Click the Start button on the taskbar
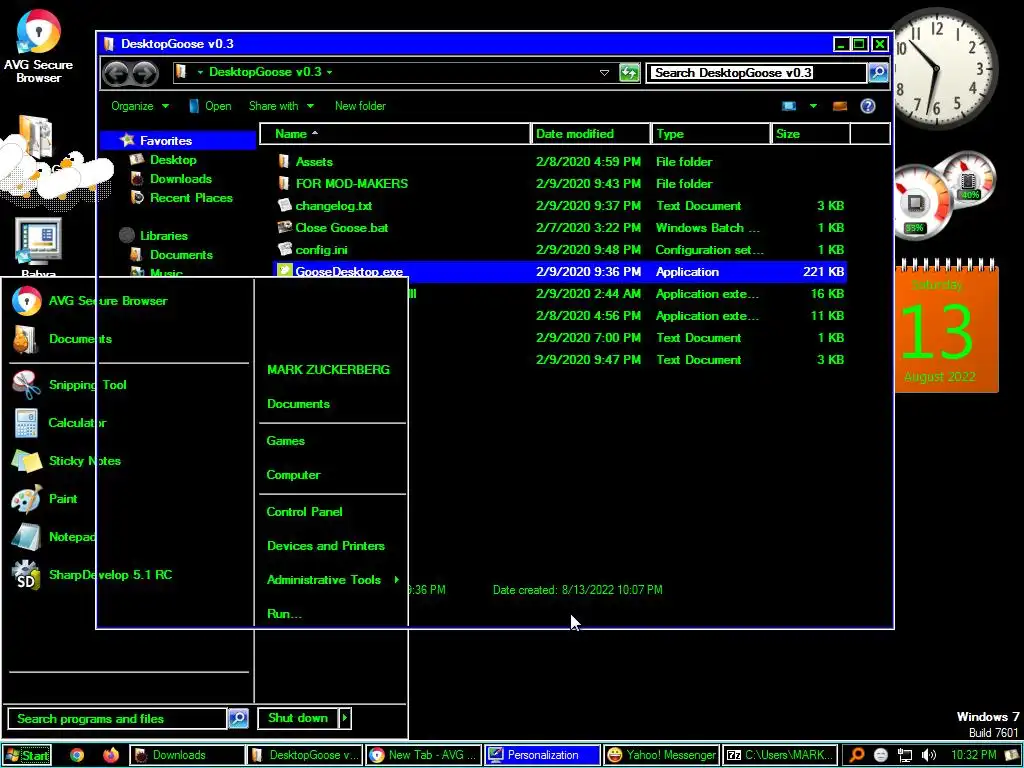1024x768 pixels. 27,755
